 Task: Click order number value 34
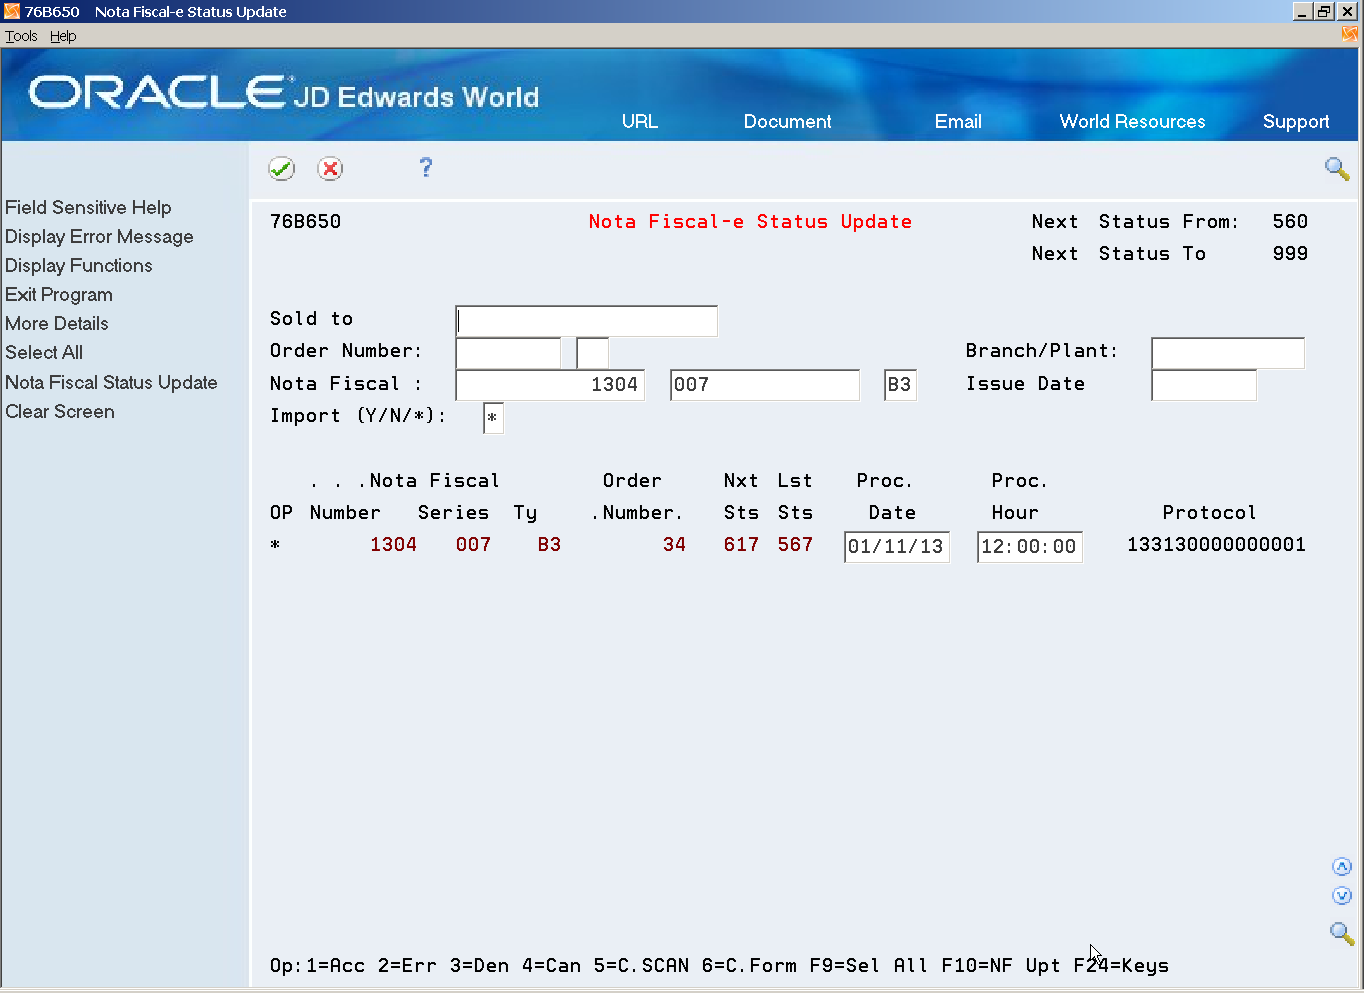coord(675,545)
